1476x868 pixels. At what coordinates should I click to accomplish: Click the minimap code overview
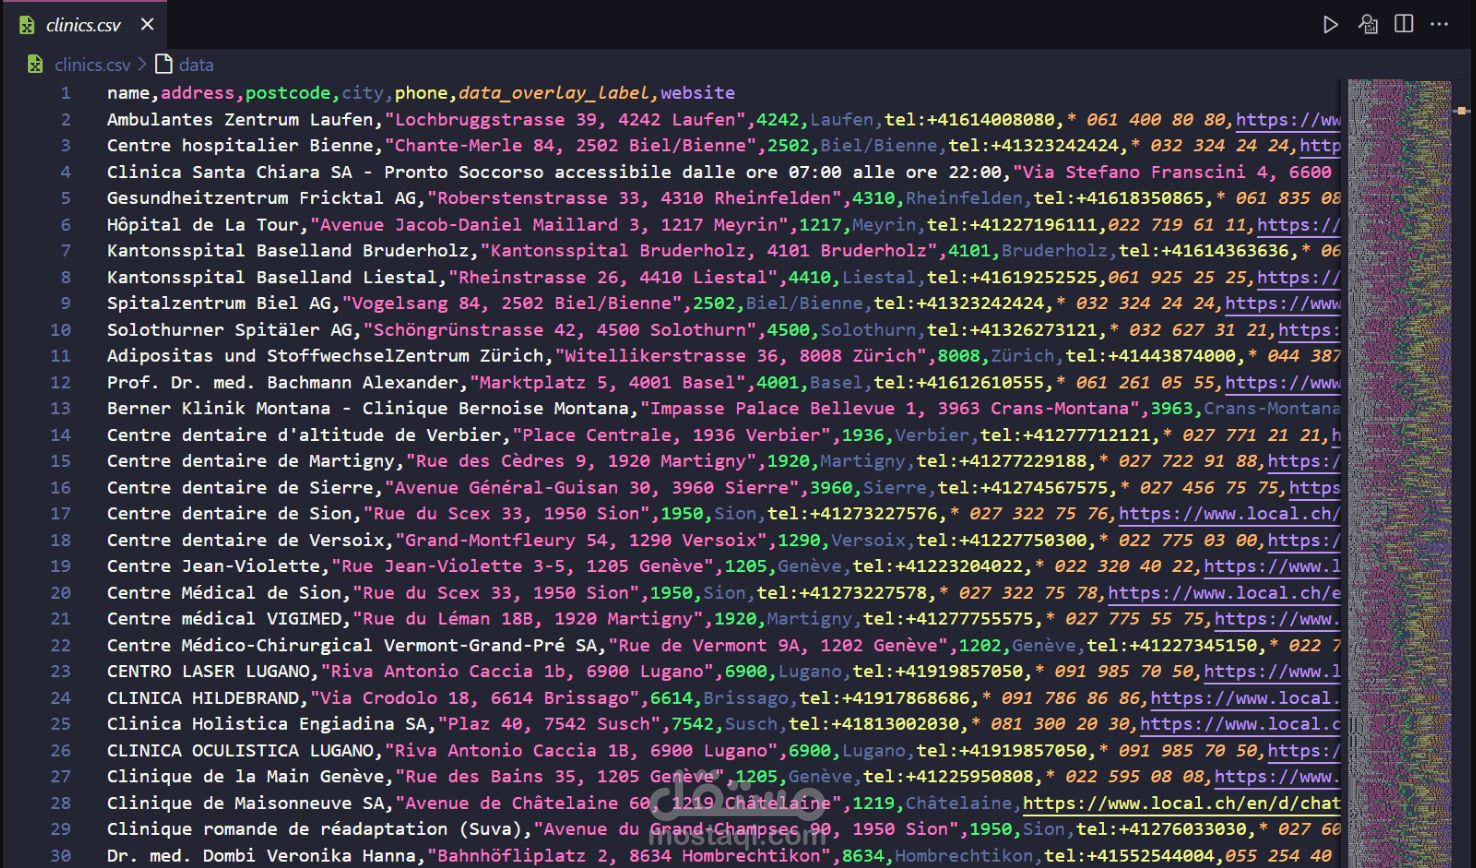pos(1399,474)
